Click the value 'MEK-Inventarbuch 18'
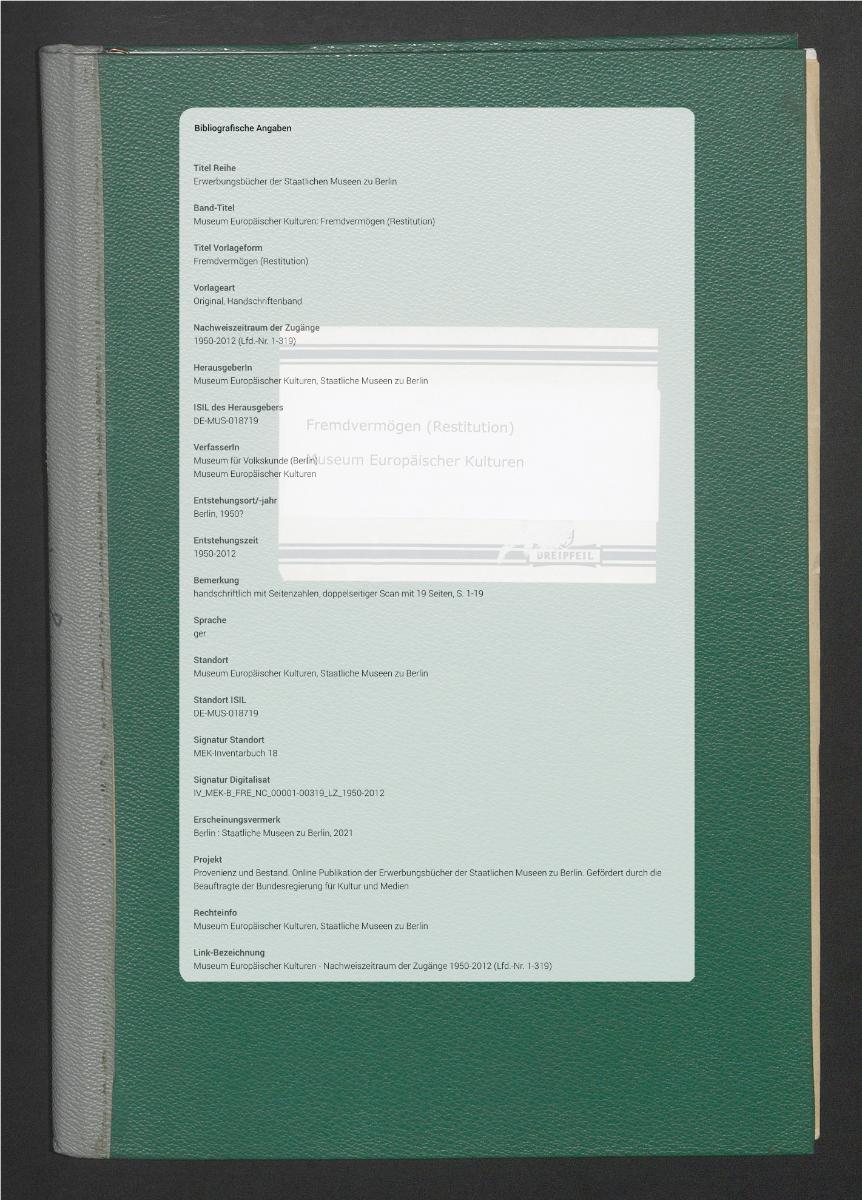862x1200 pixels. click(235, 753)
